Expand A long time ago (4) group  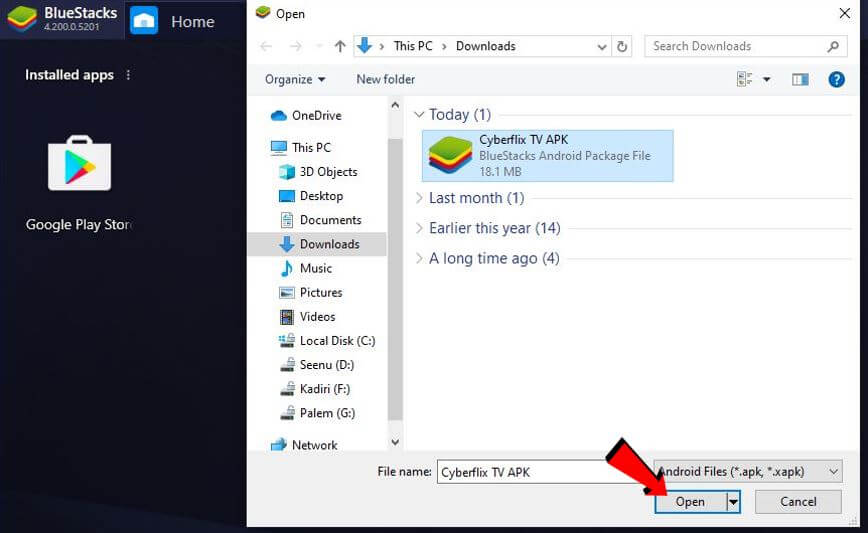pos(419,258)
